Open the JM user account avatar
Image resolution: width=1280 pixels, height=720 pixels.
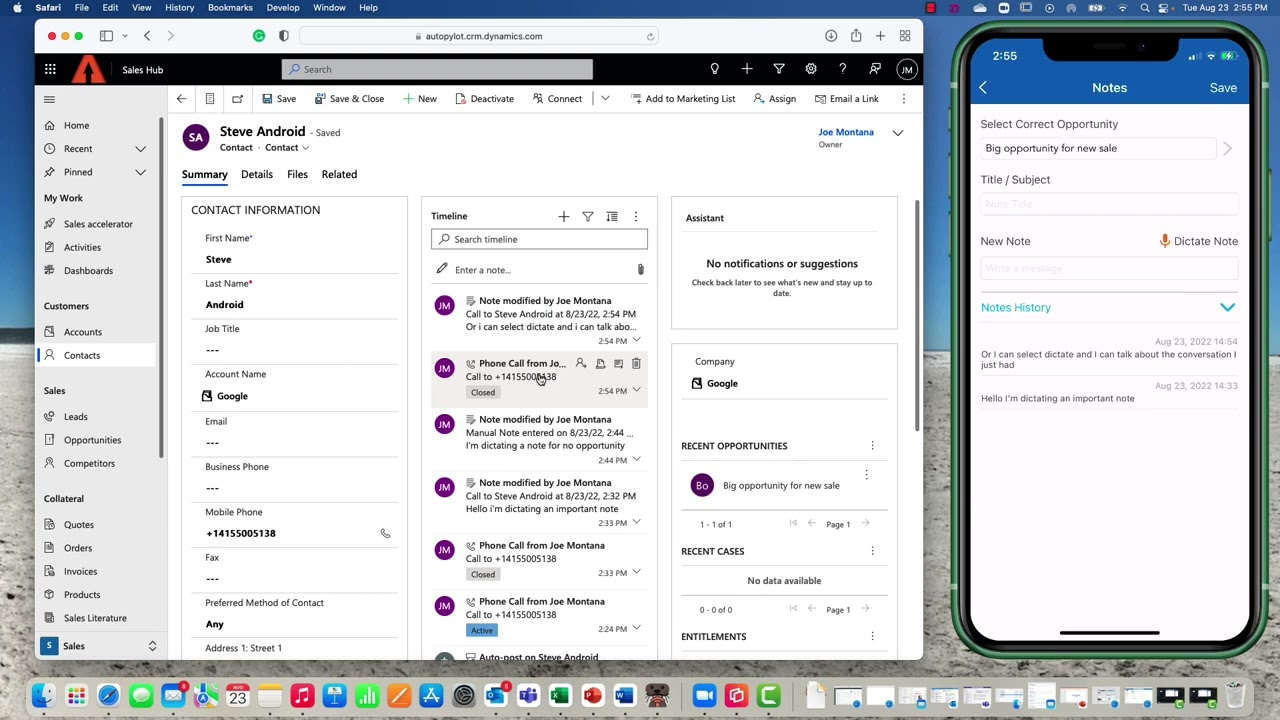tap(906, 69)
